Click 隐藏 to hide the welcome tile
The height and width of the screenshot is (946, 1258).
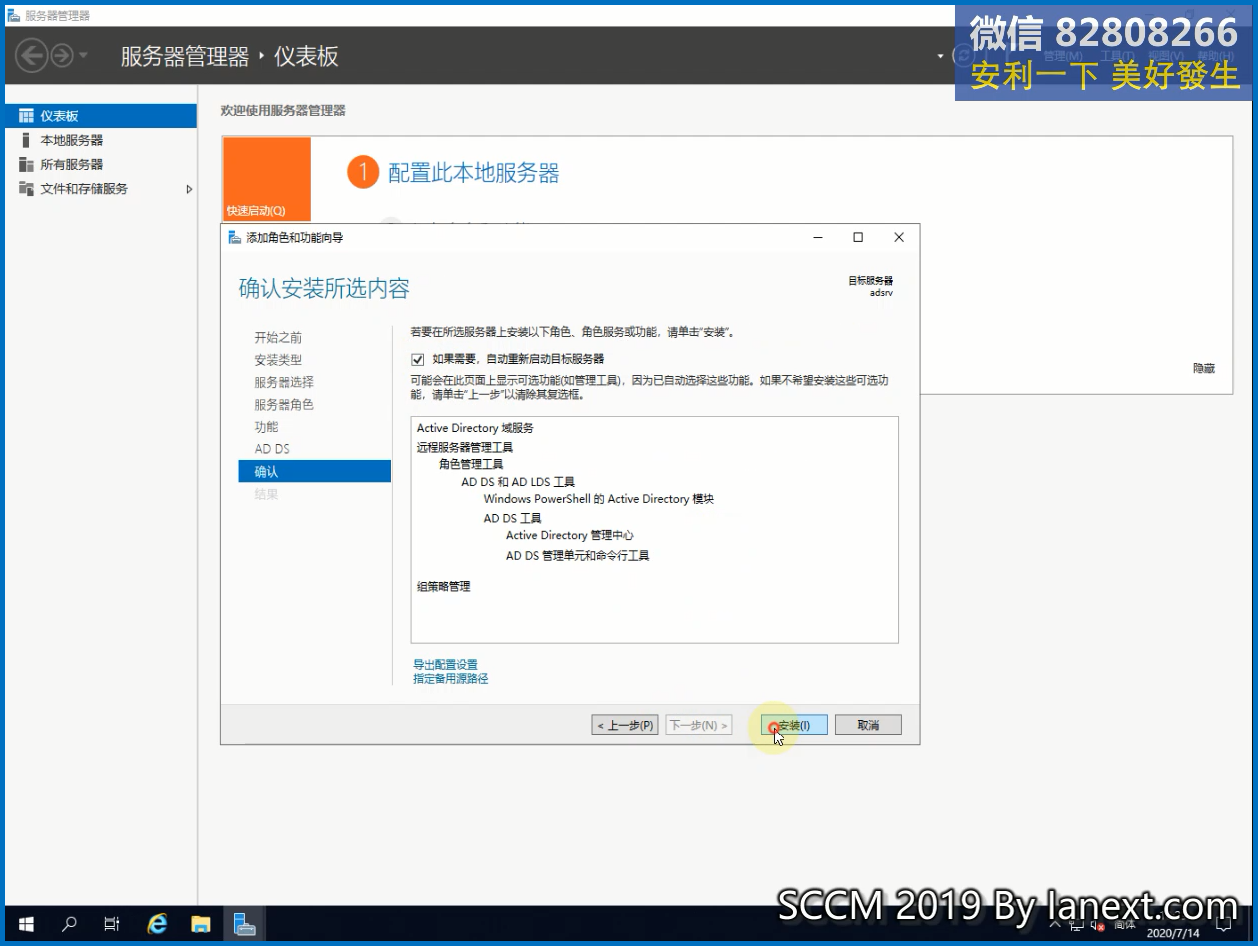(1204, 368)
